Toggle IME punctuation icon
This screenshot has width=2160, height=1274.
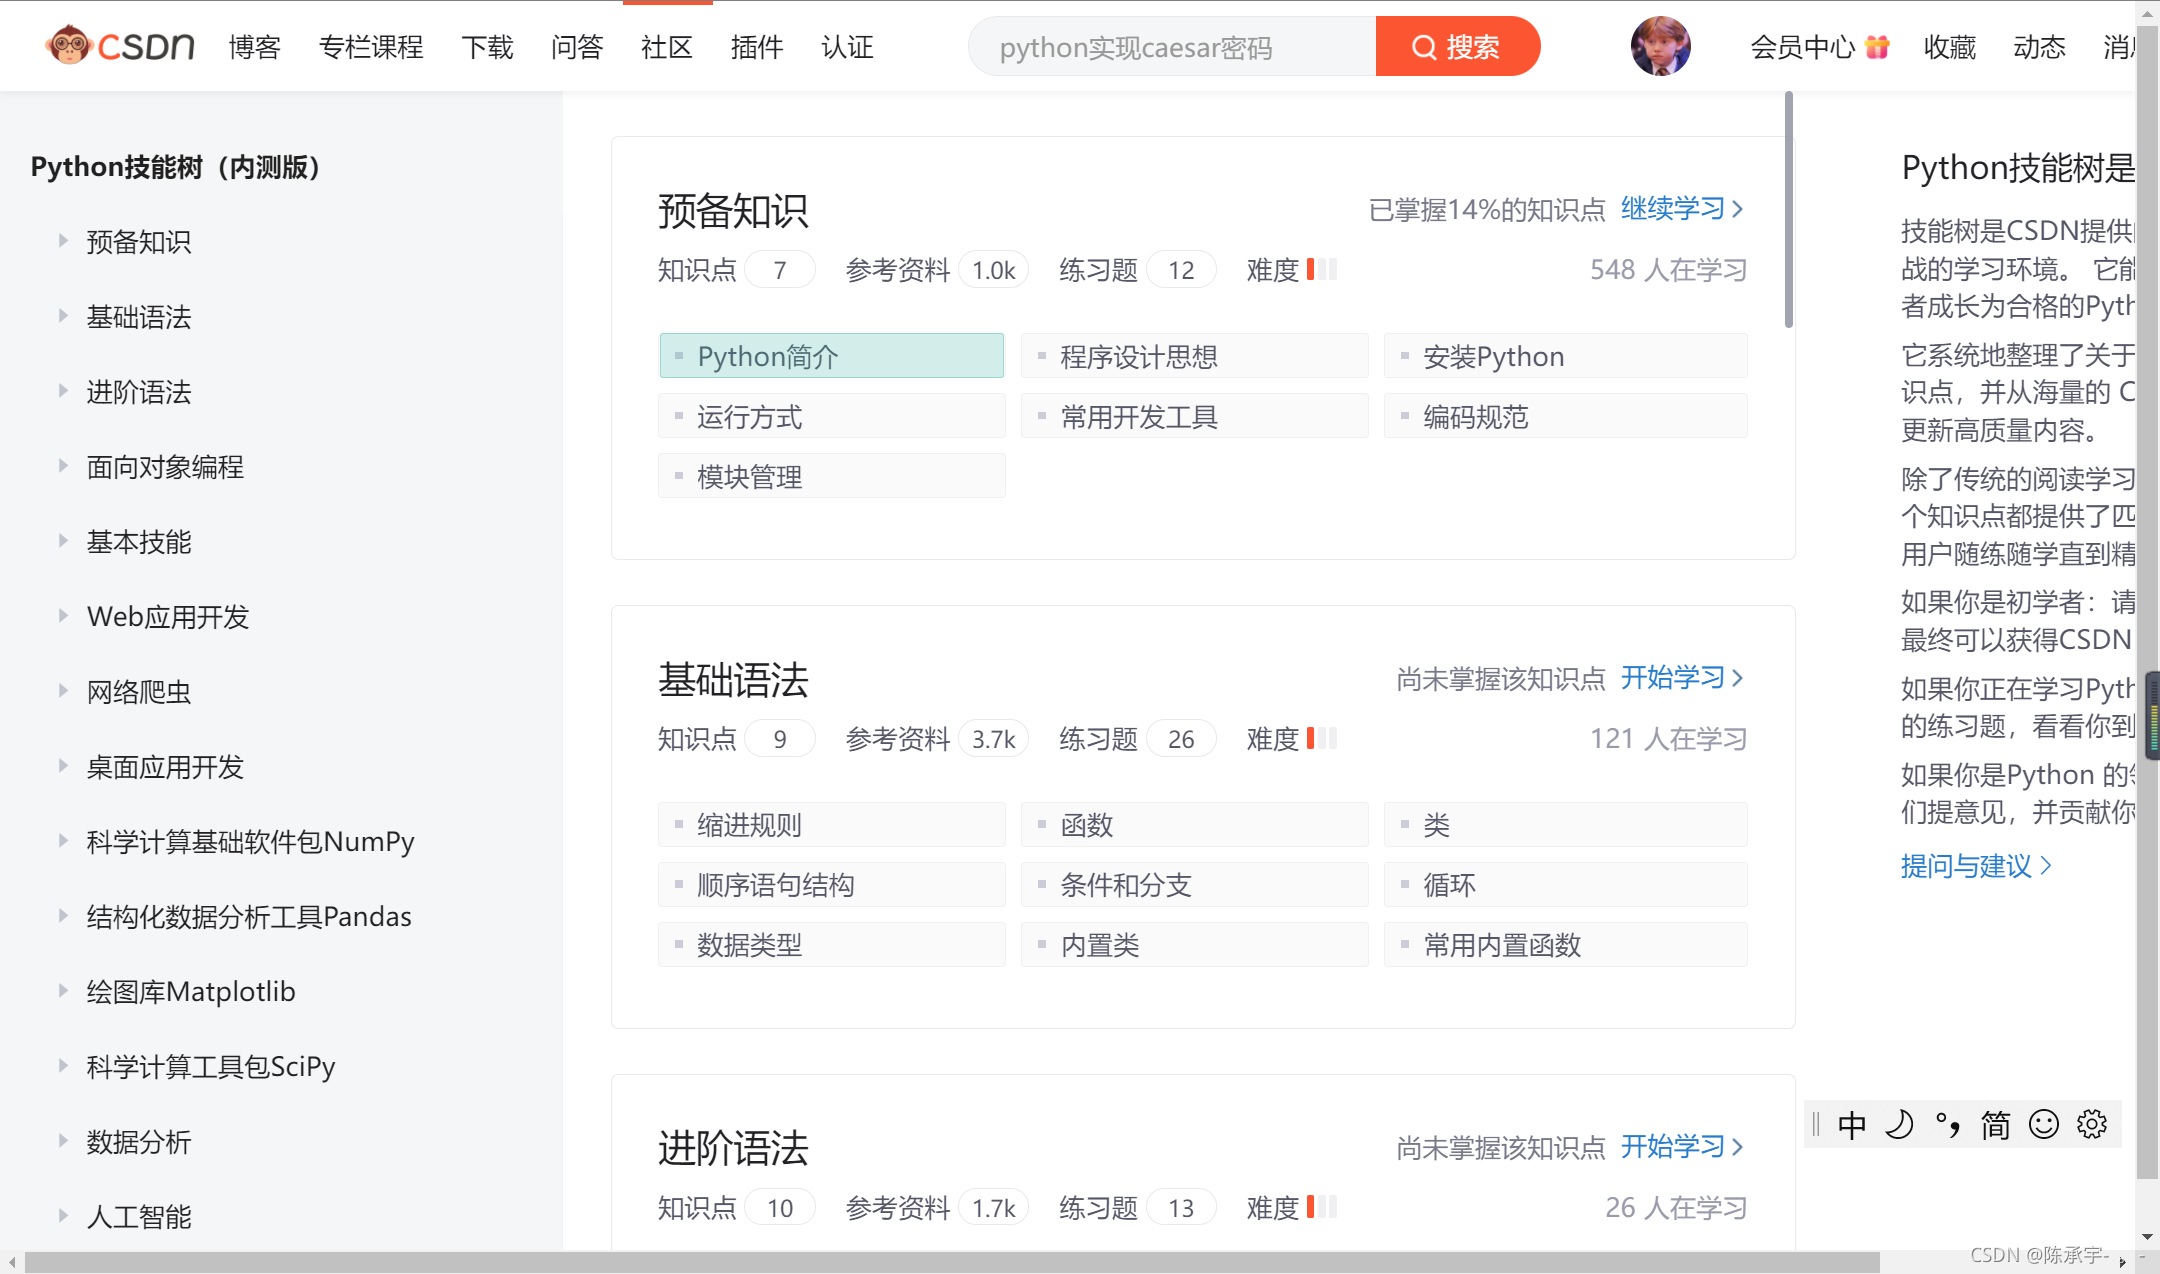point(1947,1125)
